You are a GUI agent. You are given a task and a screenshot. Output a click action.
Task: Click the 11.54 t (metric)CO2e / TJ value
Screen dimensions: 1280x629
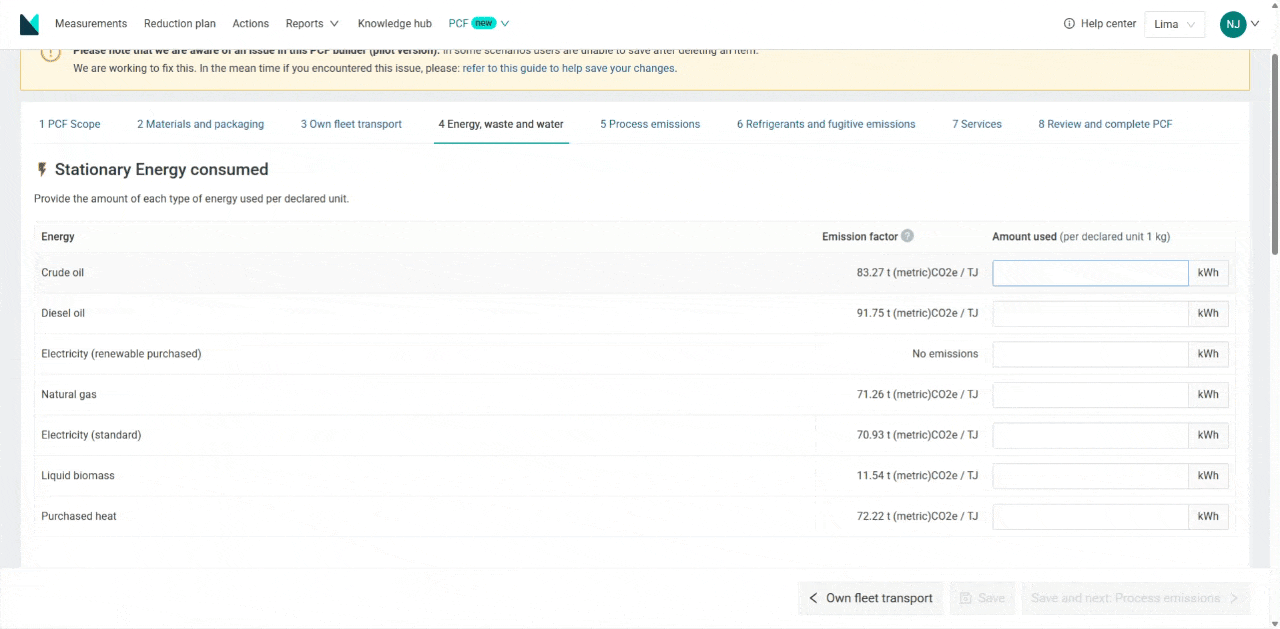917,476
